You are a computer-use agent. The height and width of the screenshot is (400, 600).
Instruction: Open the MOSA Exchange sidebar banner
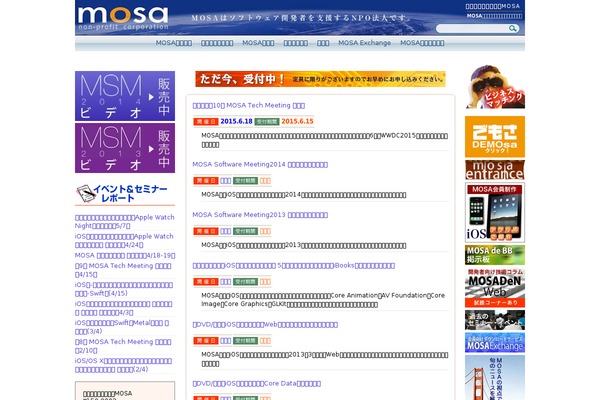tap(495, 343)
